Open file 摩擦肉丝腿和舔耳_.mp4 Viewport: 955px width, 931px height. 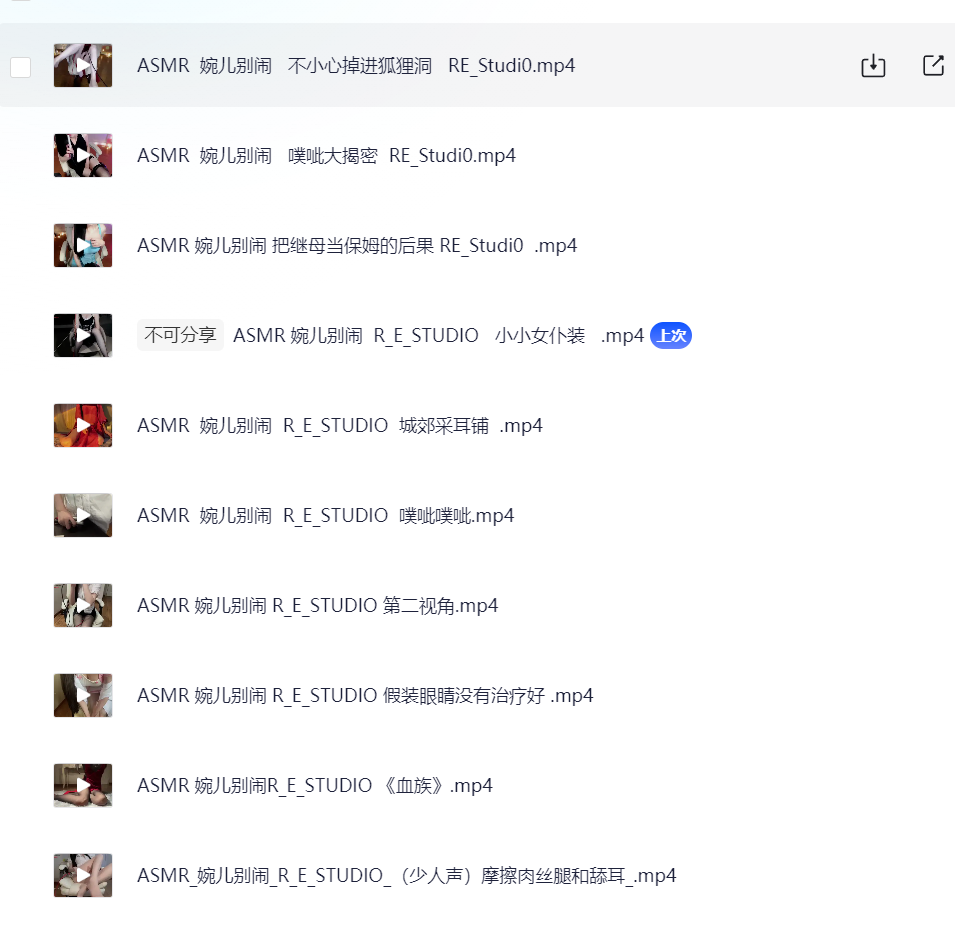pyautogui.click(x=406, y=876)
